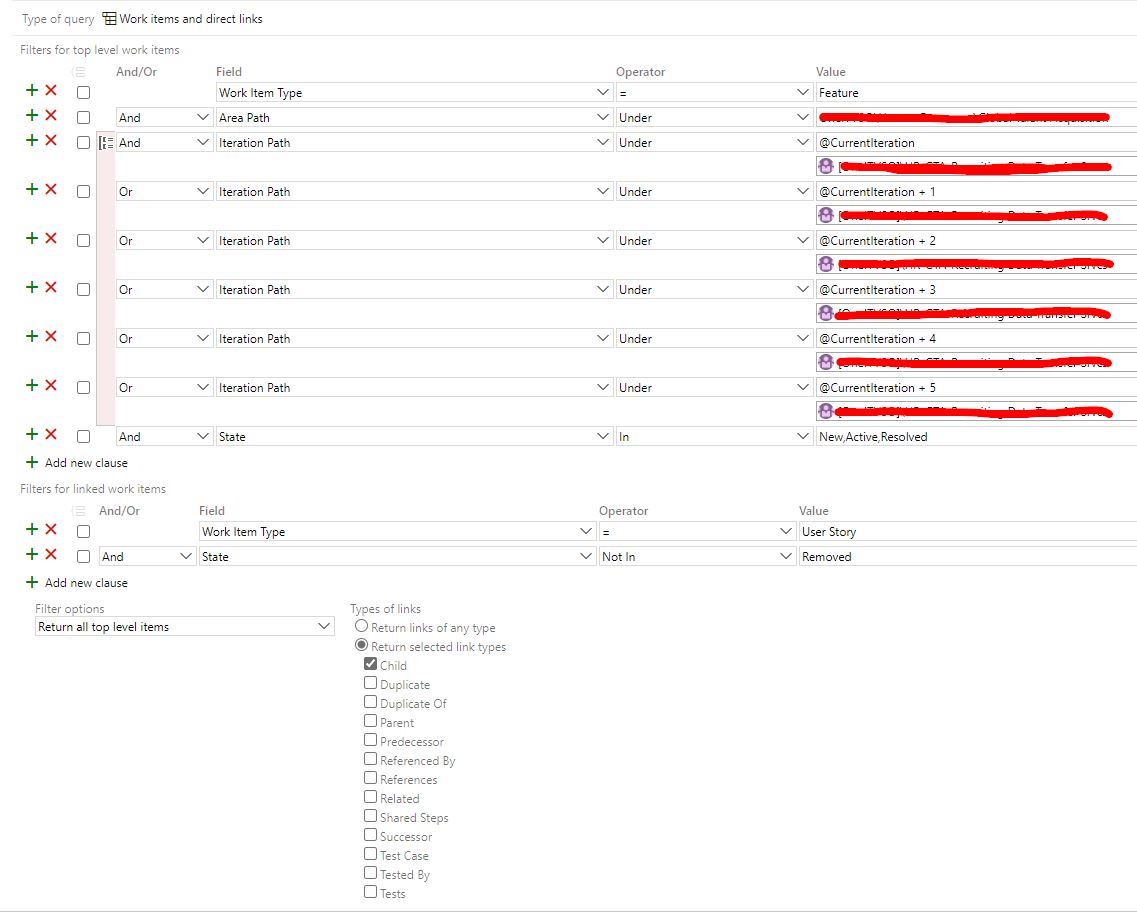Screen dimensions: 1137x912
Task: Insert clause above the Area Path row
Action: coord(32,115)
